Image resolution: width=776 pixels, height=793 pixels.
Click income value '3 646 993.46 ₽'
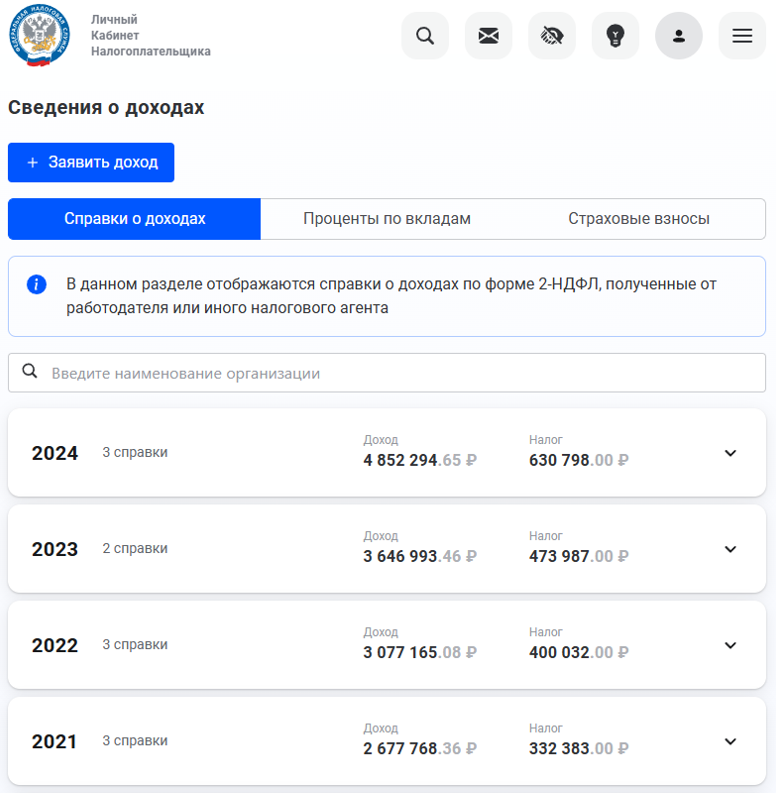click(x=420, y=556)
